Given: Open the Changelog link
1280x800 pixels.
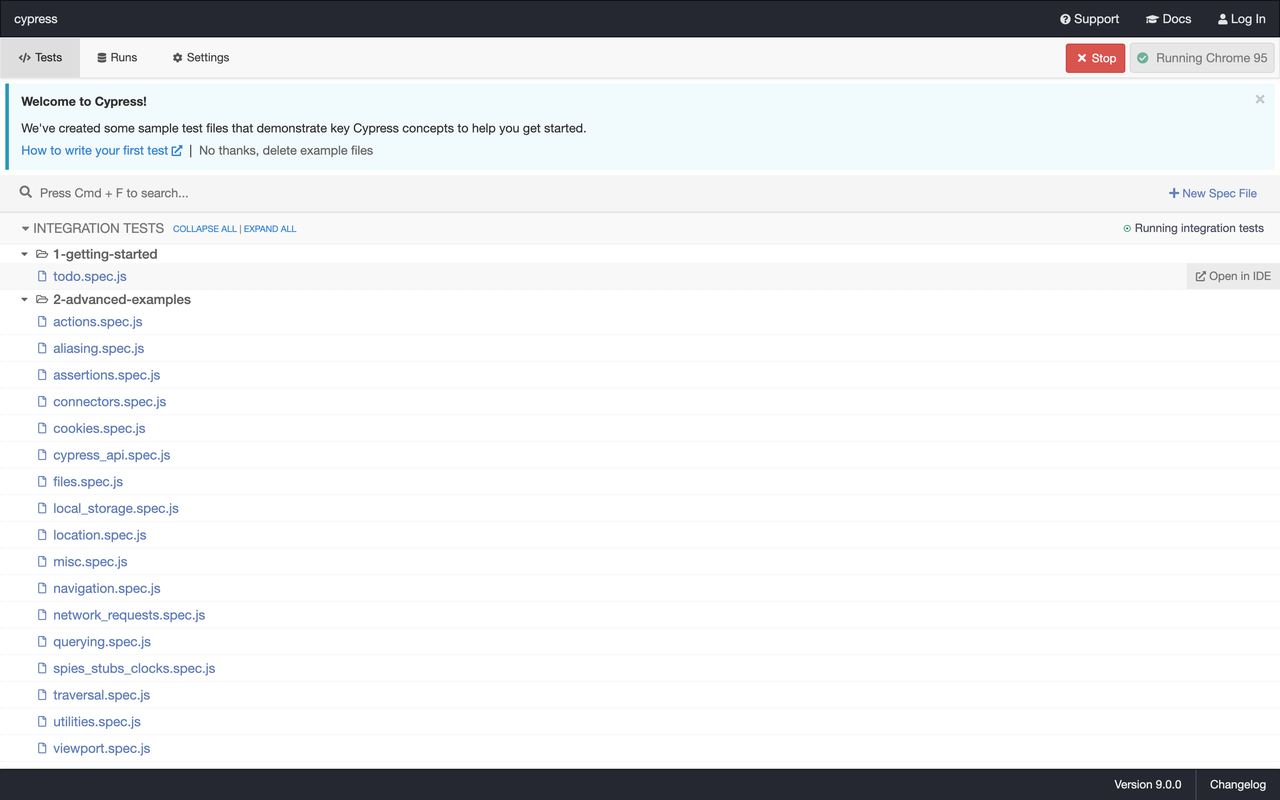Looking at the screenshot, I should (1238, 784).
